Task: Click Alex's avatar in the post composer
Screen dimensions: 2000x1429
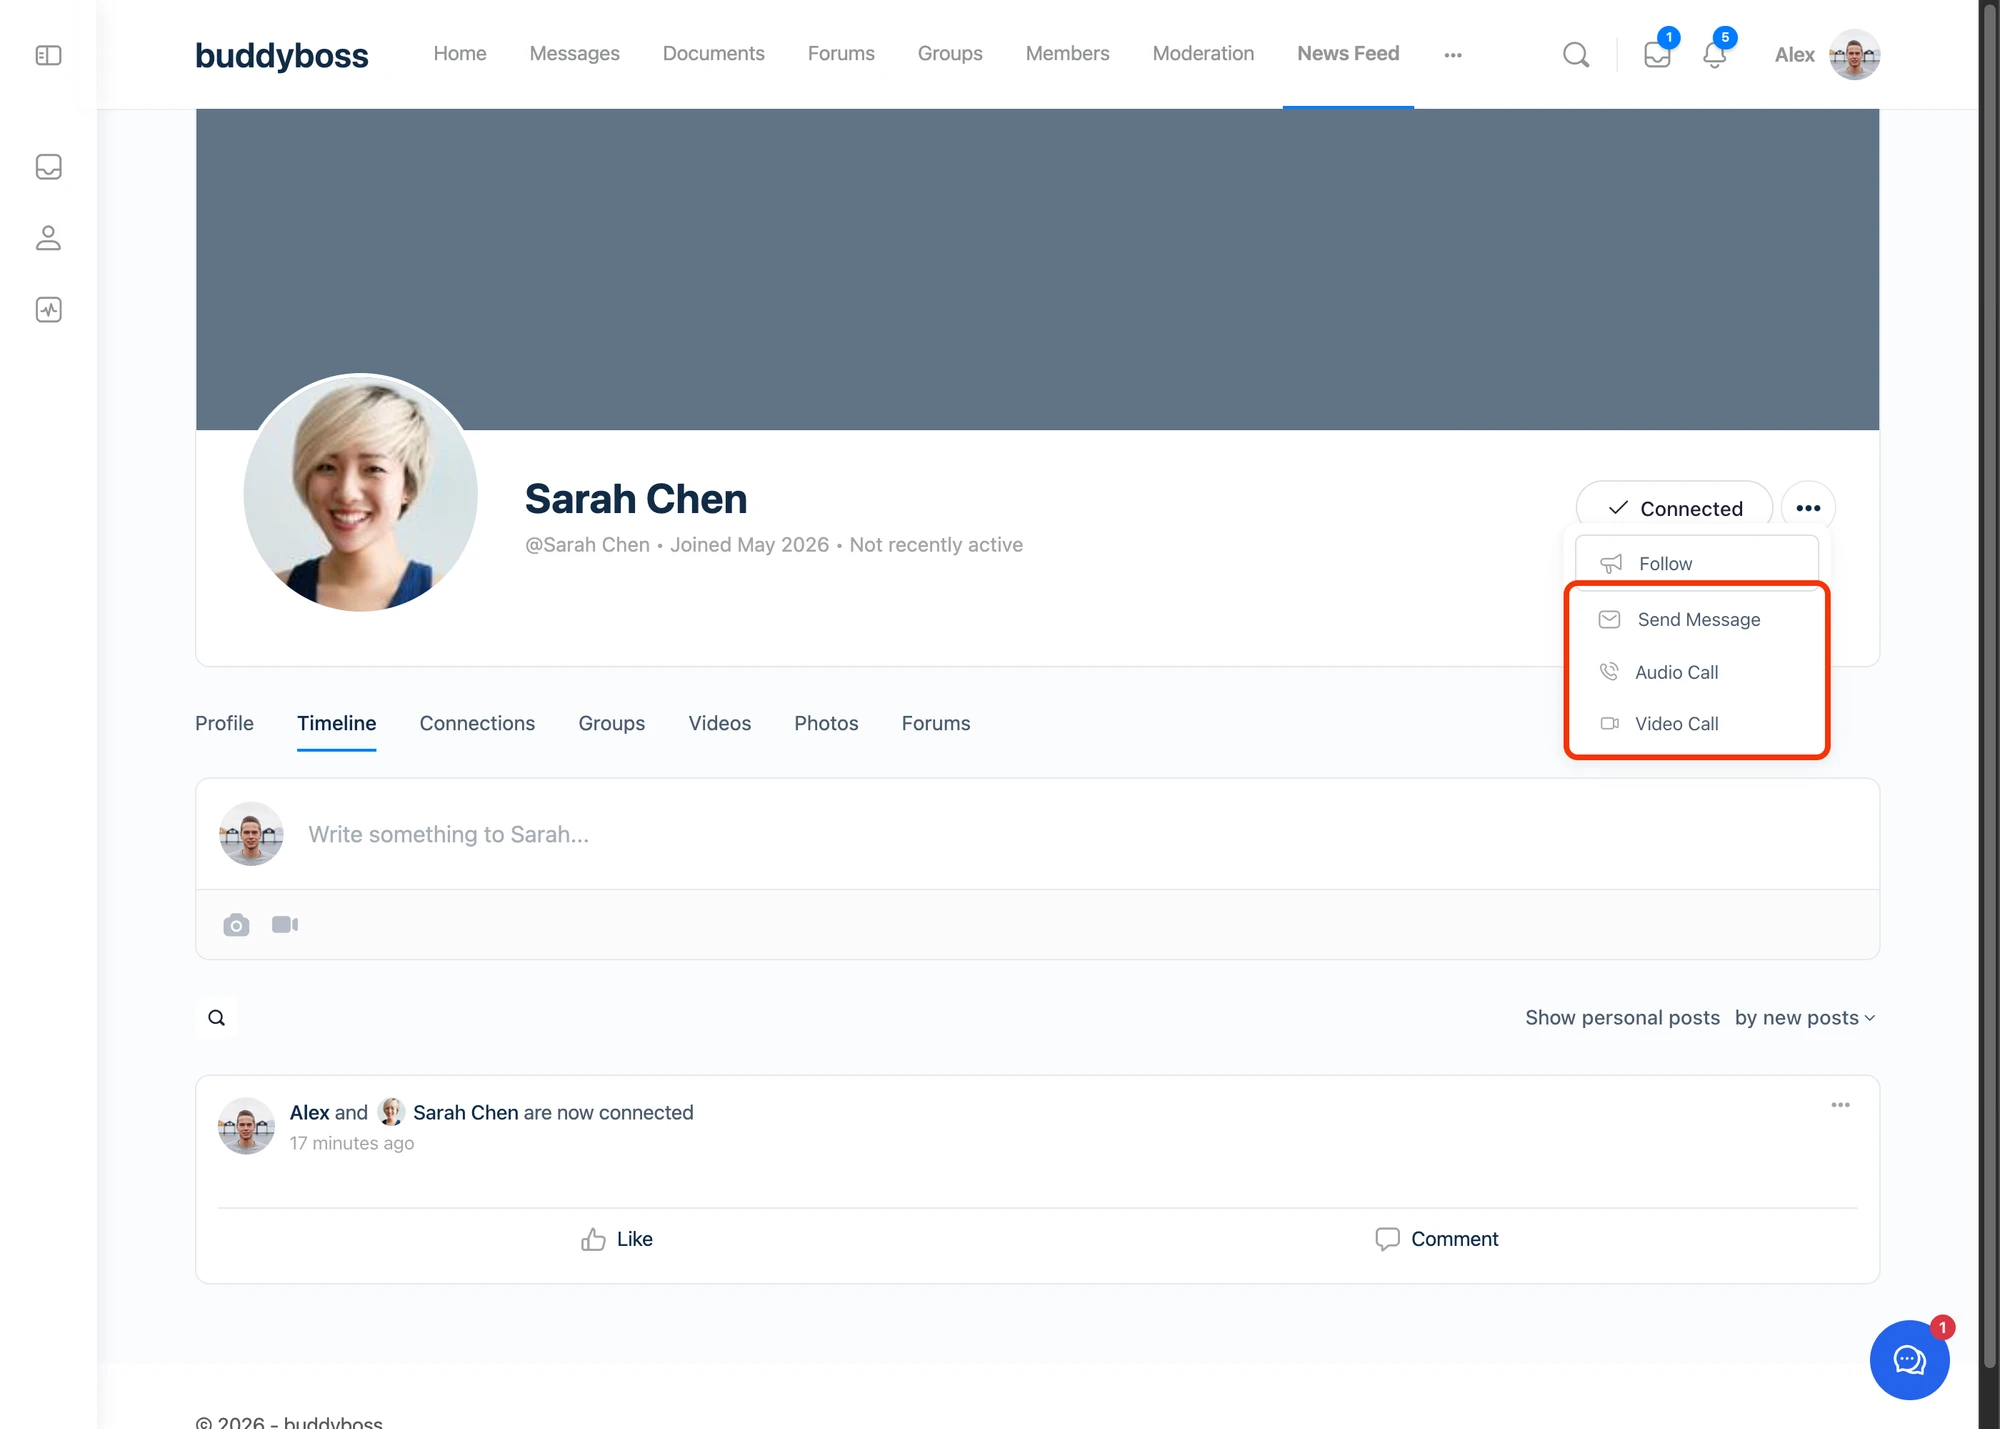Action: point(251,834)
